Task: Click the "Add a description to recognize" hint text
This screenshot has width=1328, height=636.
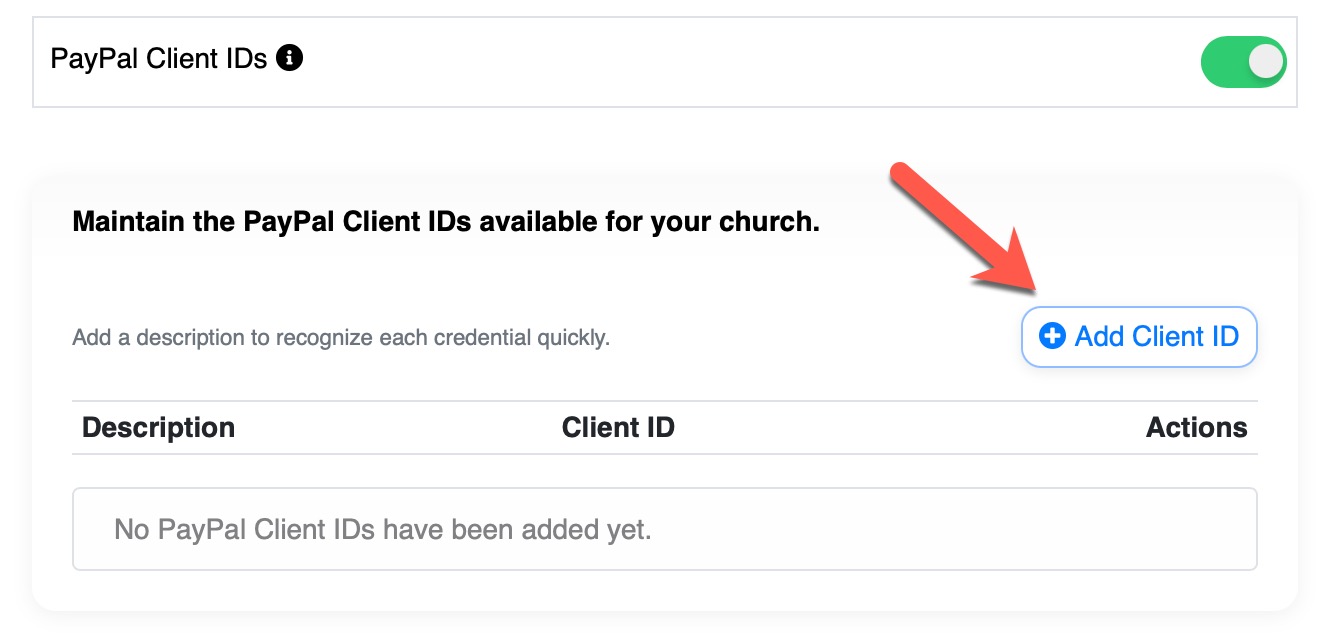Action: 340,338
